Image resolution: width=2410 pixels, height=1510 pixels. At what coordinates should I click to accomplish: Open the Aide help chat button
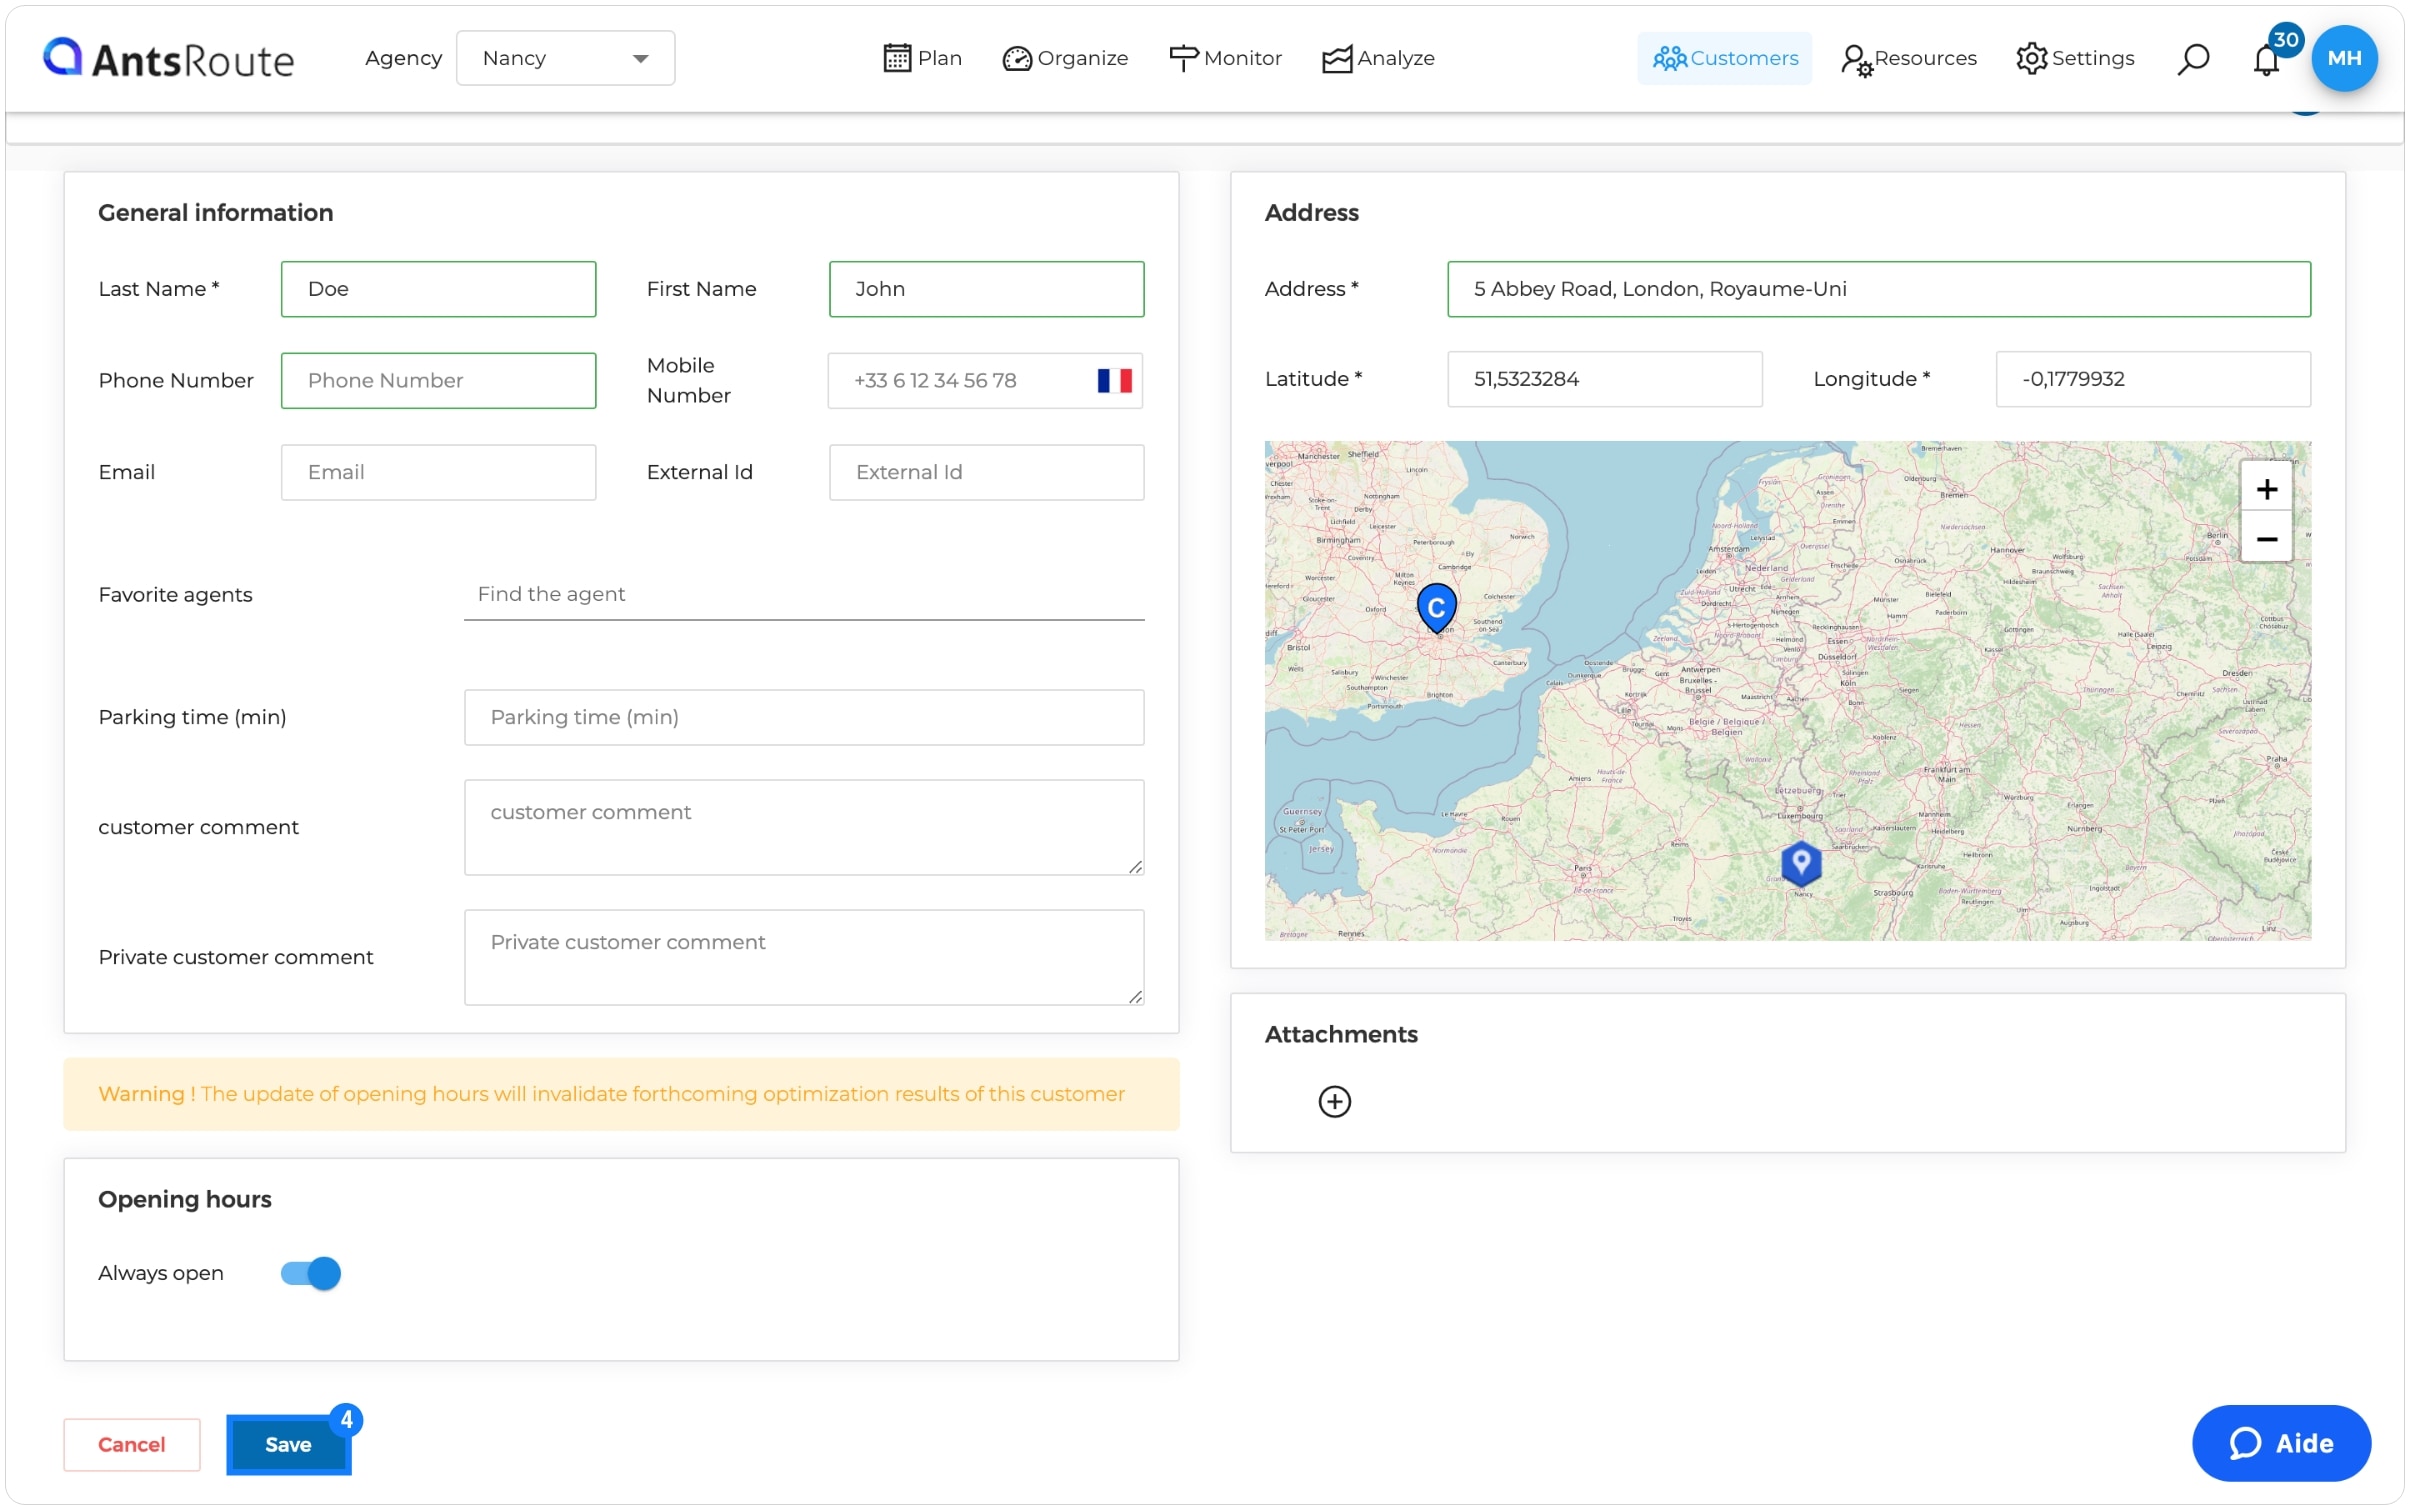tap(2280, 1443)
